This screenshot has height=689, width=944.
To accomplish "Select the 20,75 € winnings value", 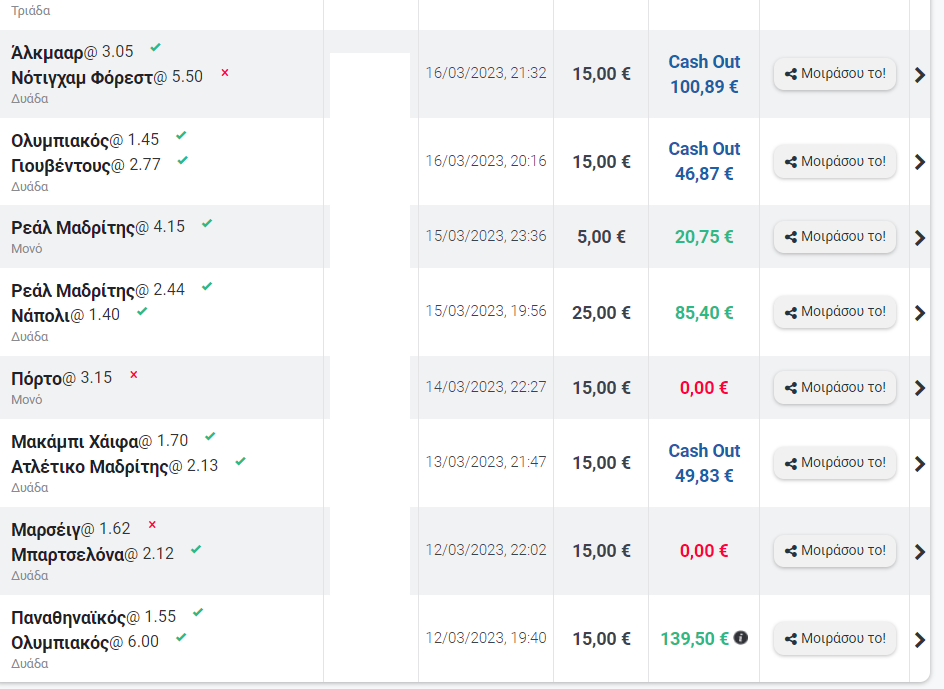I will coord(704,237).
